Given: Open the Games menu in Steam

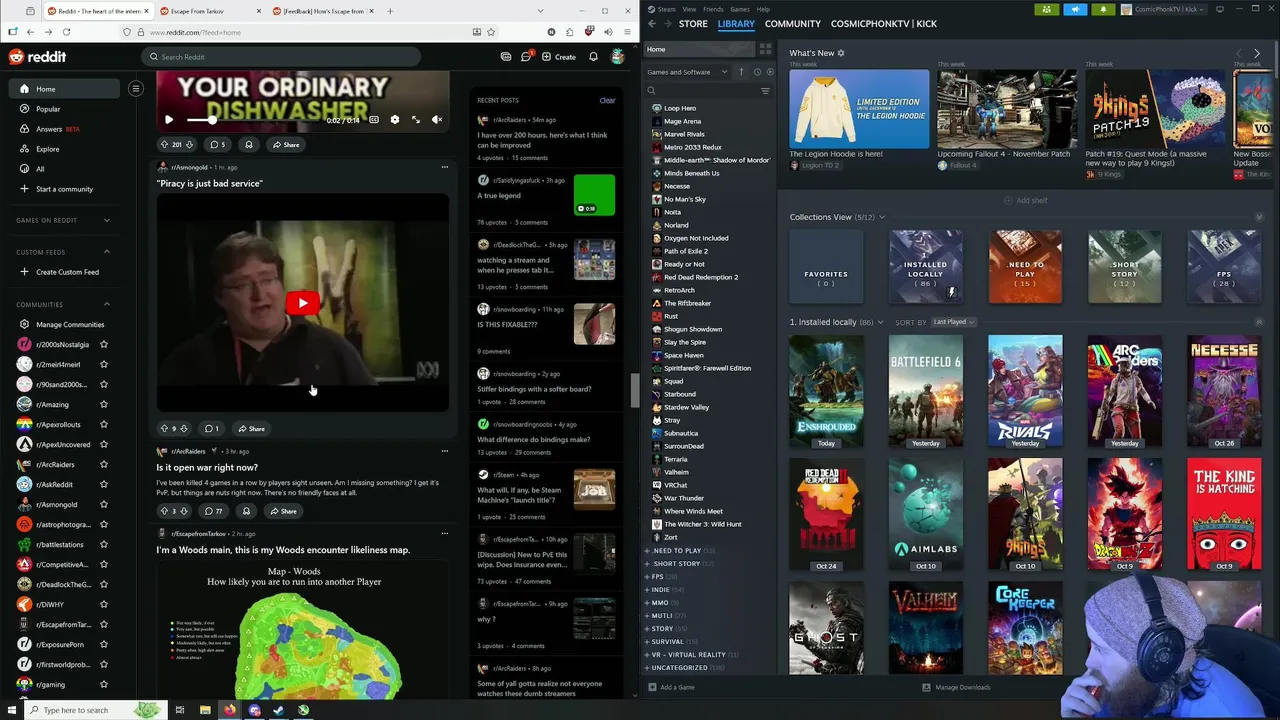Looking at the screenshot, I should tap(740, 9).
